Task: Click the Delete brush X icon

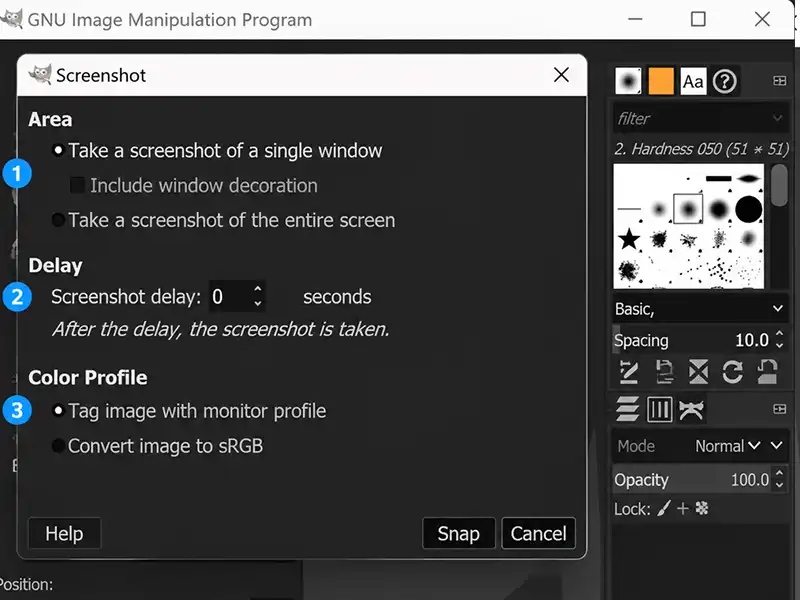Action: click(698, 371)
